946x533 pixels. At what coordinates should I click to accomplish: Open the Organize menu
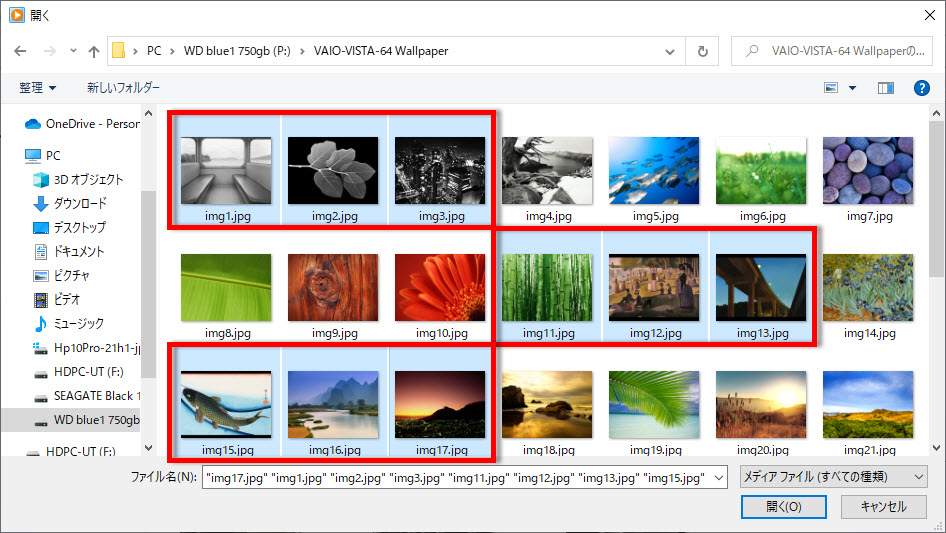[x=38, y=88]
